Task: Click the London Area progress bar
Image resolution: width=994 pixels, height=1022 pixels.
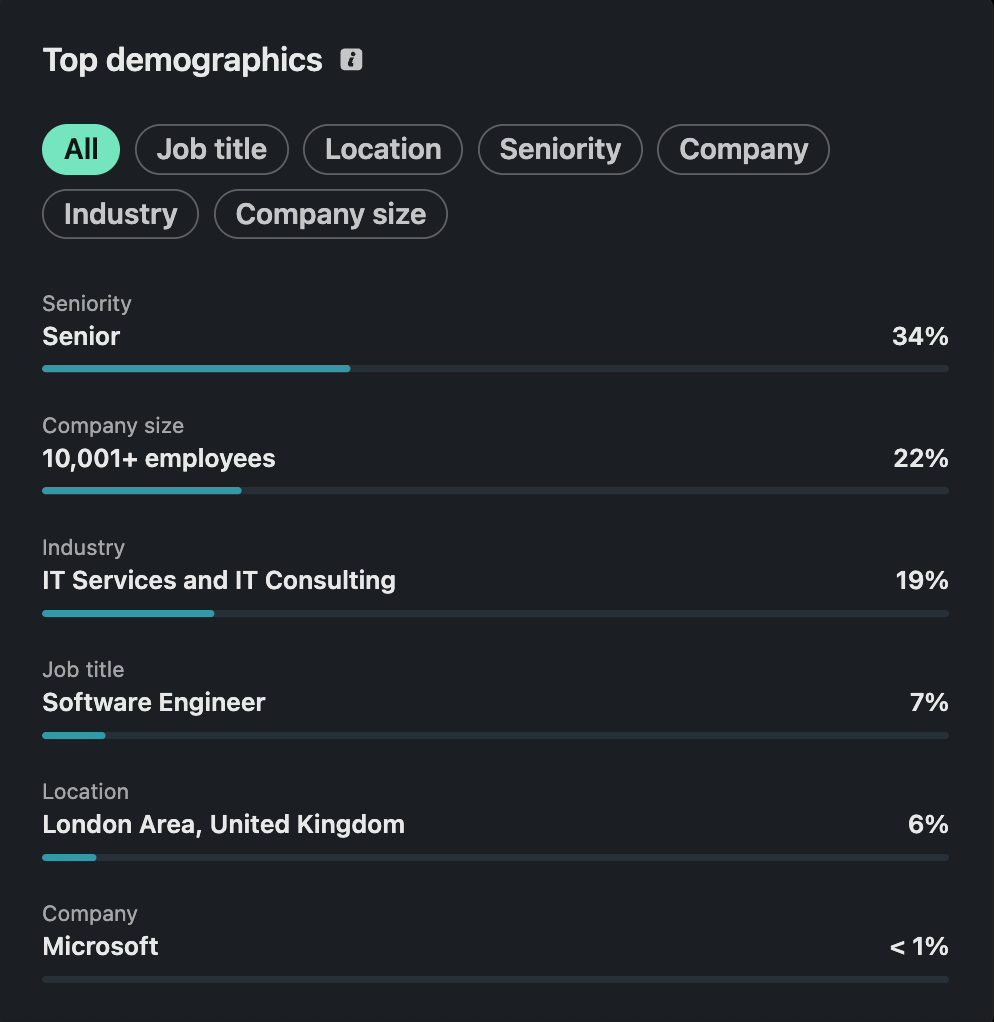Action: pos(495,857)
